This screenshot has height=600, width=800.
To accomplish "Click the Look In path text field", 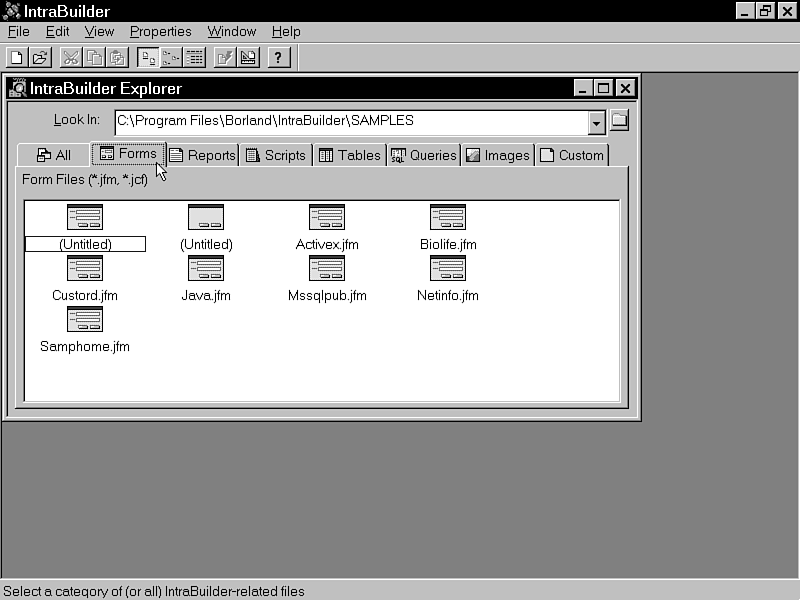I will click(350, 122).
